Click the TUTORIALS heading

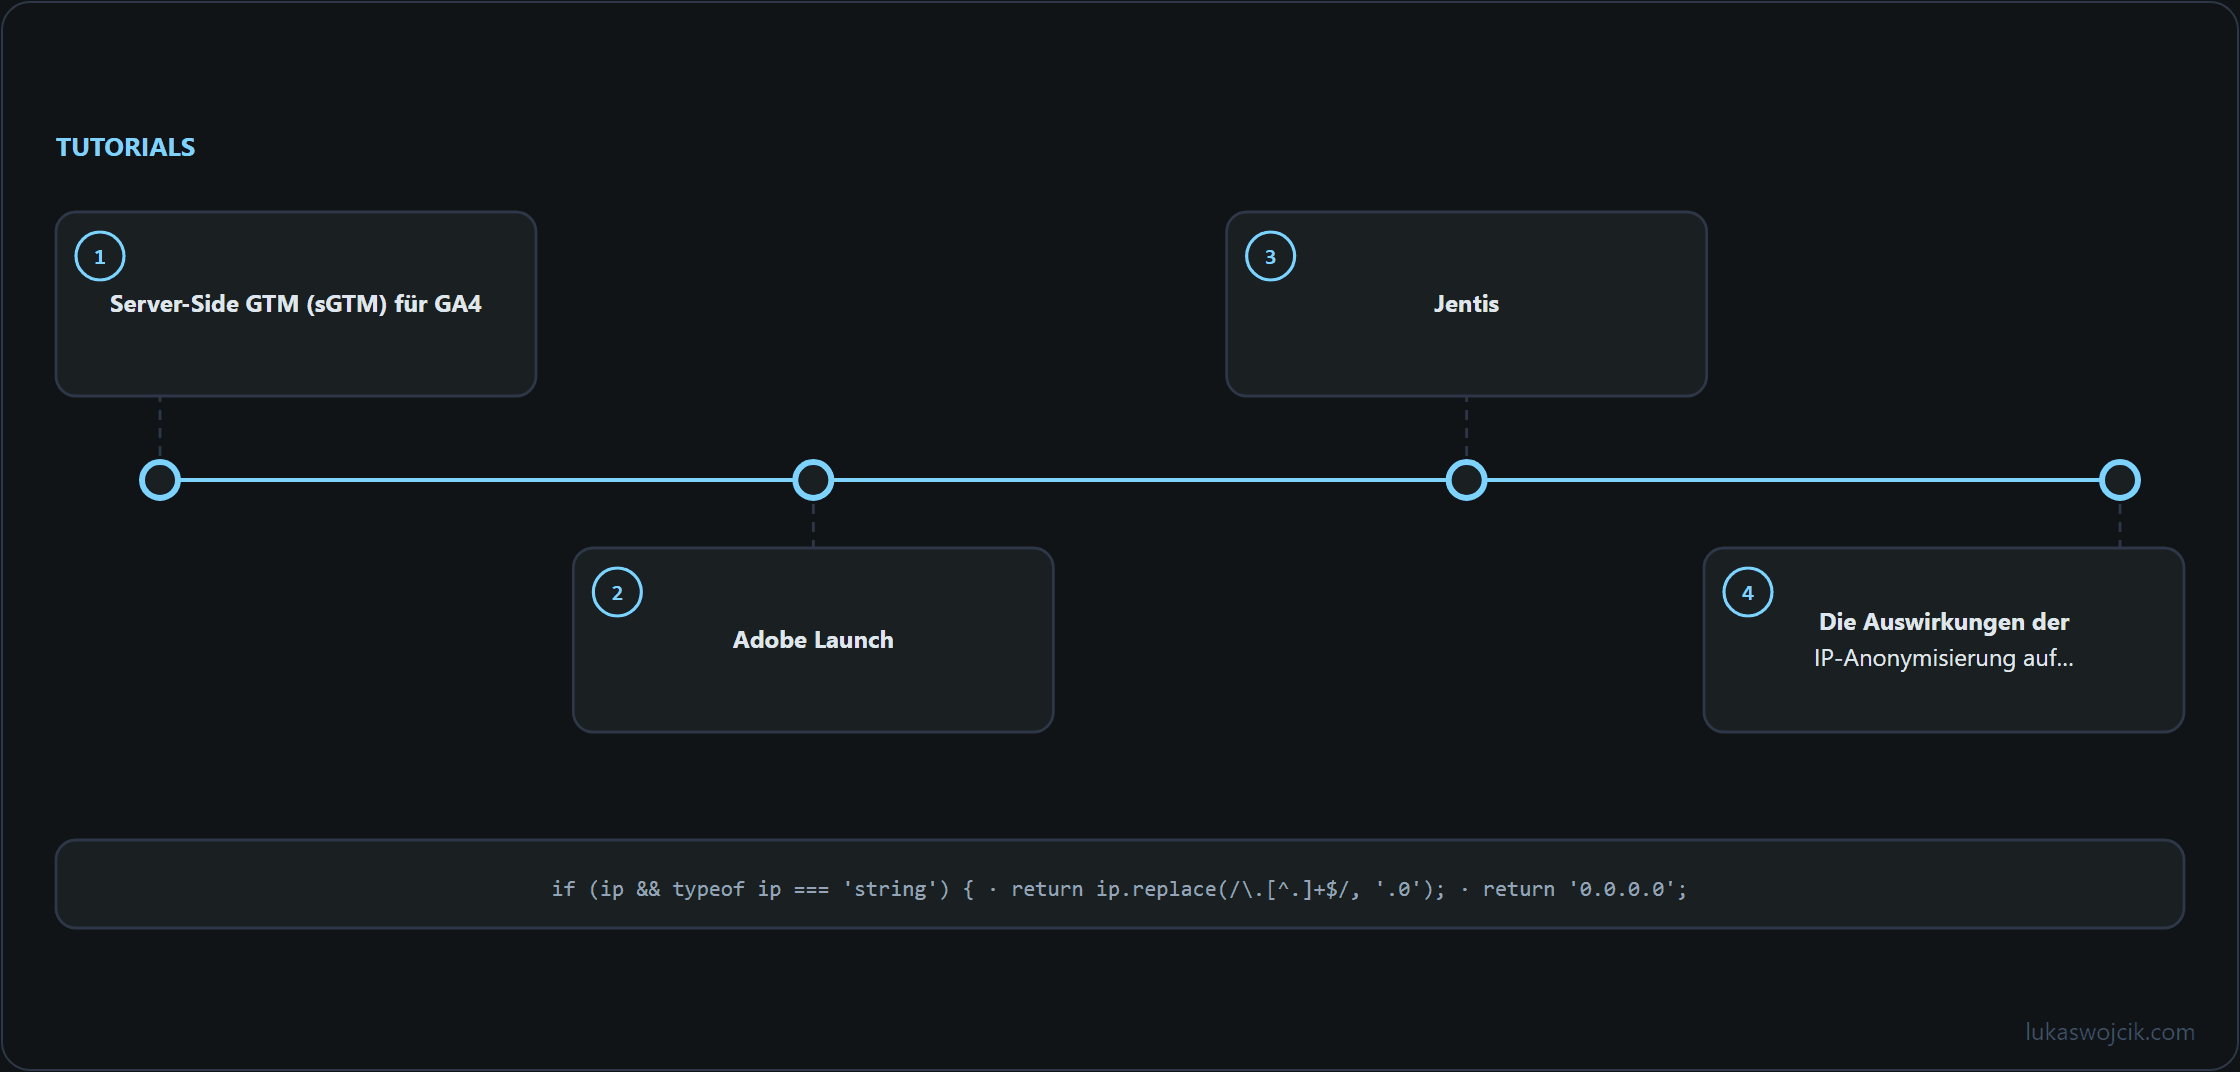[x=126, y=147]
